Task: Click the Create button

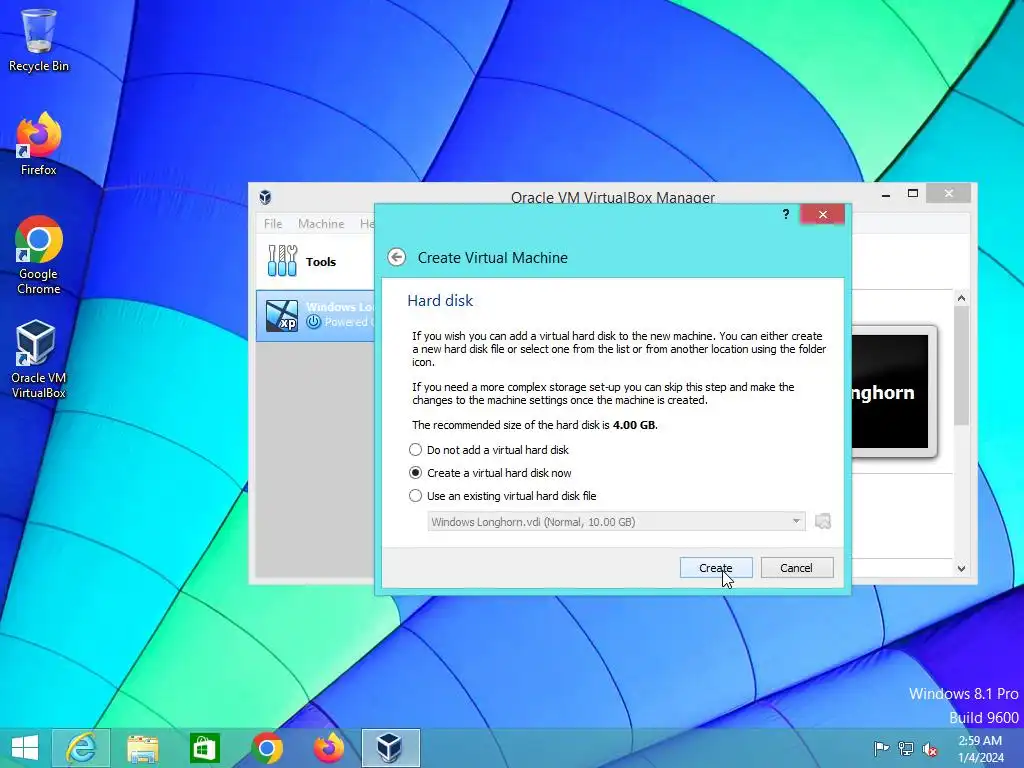Action: click(716, 568)
